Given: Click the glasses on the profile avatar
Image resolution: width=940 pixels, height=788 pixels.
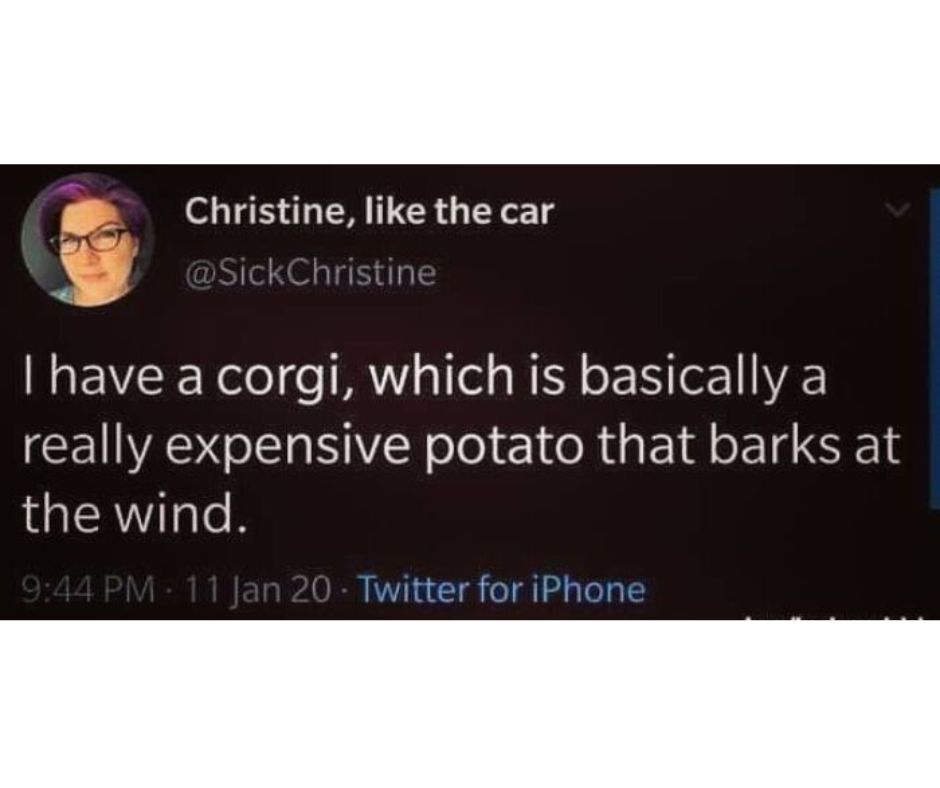Looking at the screenshot, I should click(90, 239).
